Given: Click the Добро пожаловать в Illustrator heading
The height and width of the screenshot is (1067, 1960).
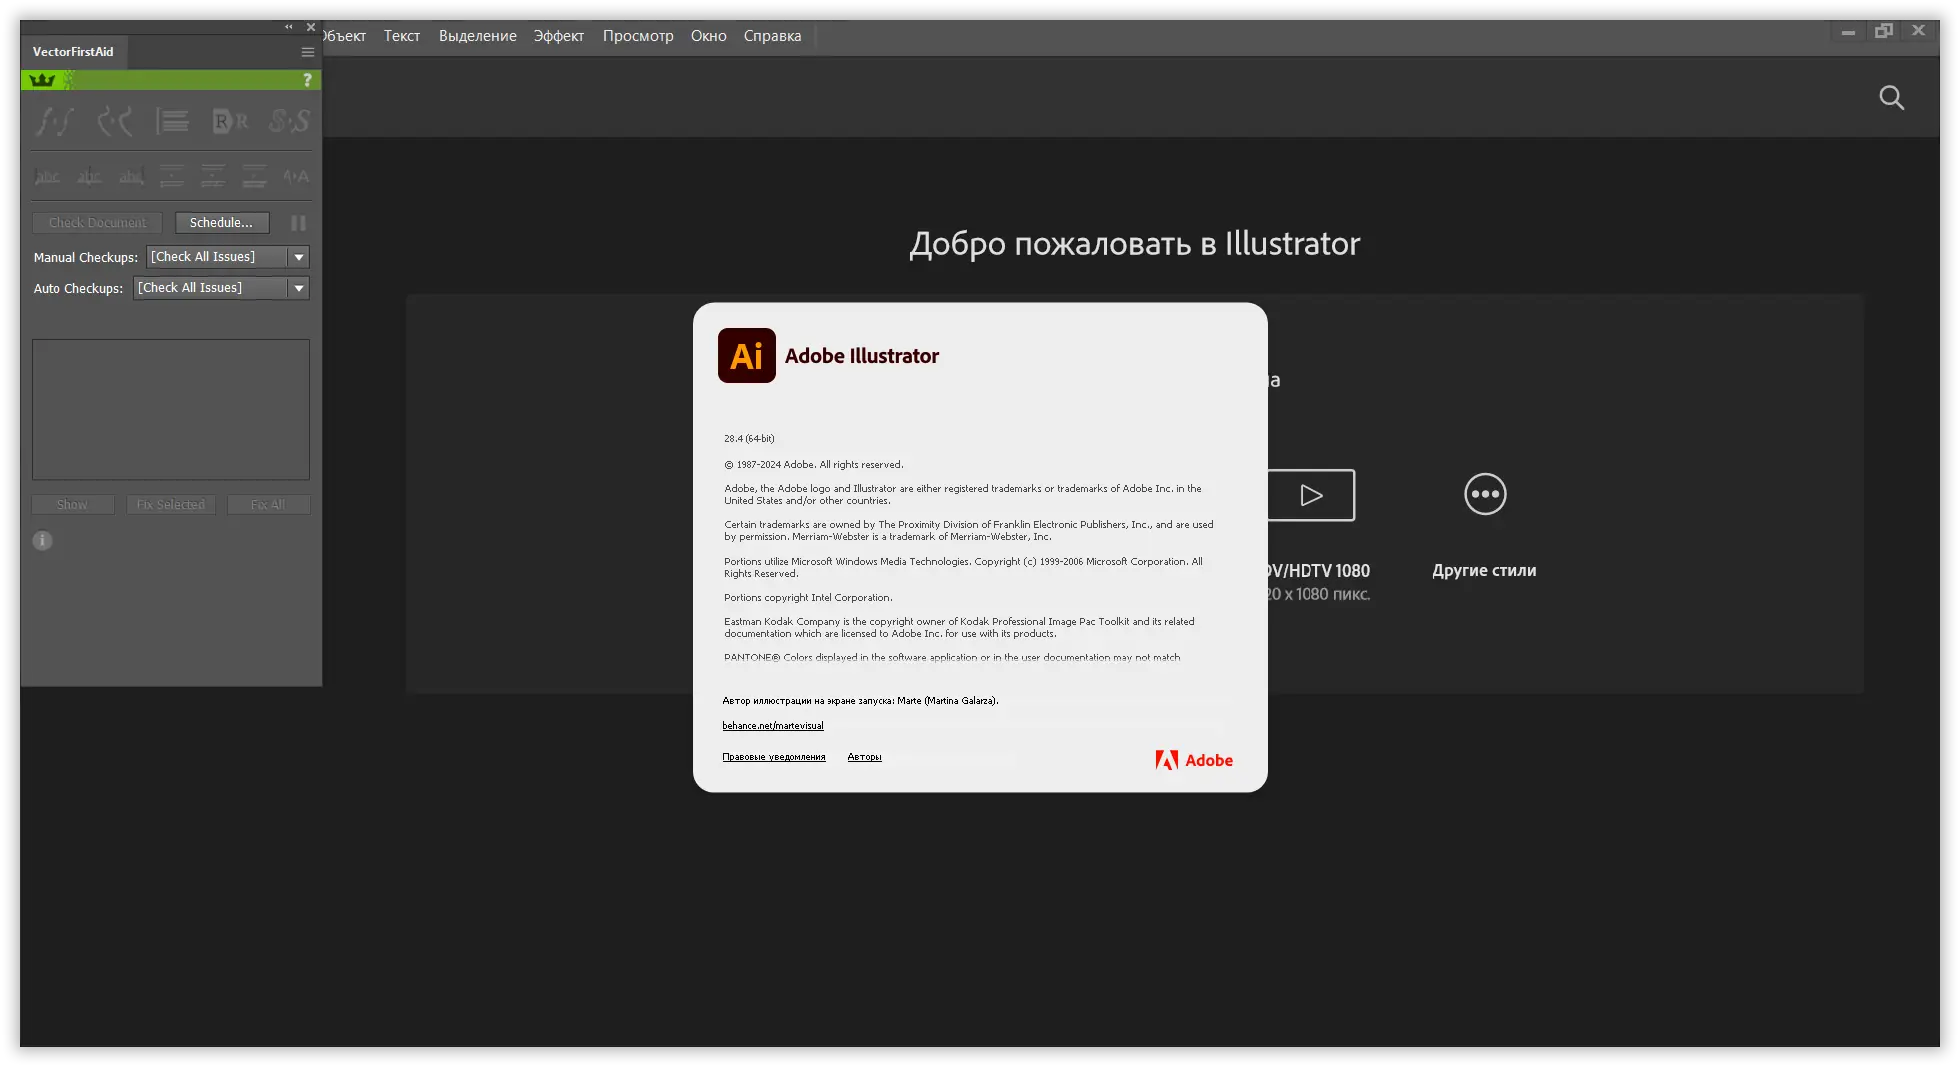Looking at the screenshot, I should click(1134, 244).
